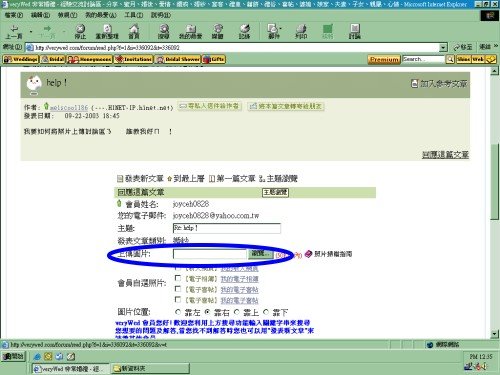Select the align-left image position radio

coord(178,312)
